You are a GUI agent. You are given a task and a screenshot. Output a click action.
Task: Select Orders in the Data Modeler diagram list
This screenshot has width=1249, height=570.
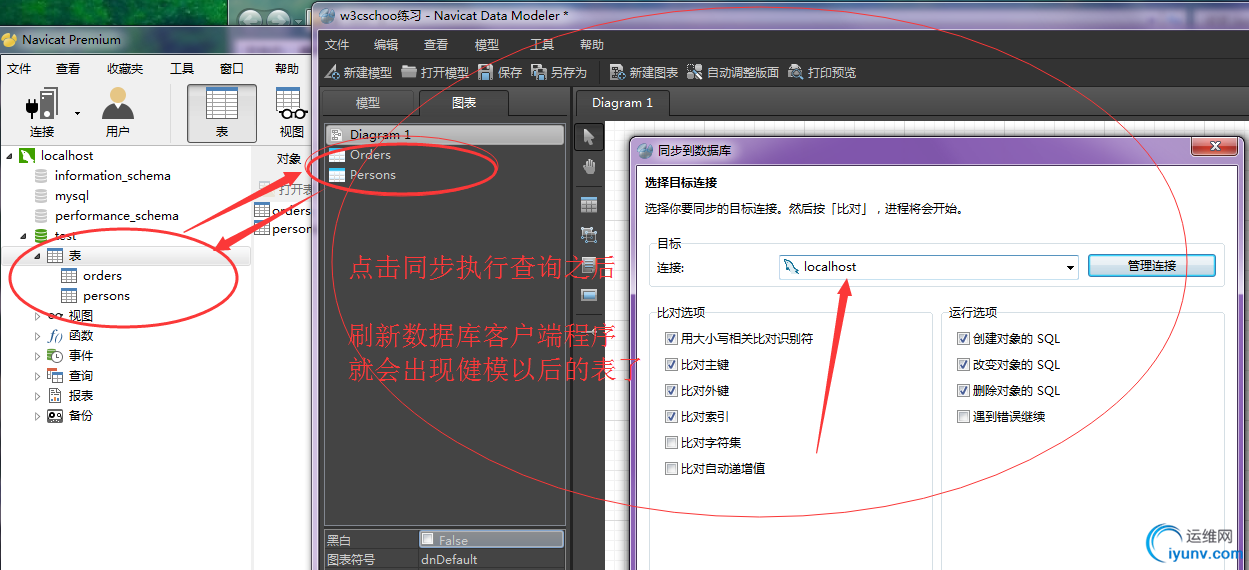(x=370, y=155)
